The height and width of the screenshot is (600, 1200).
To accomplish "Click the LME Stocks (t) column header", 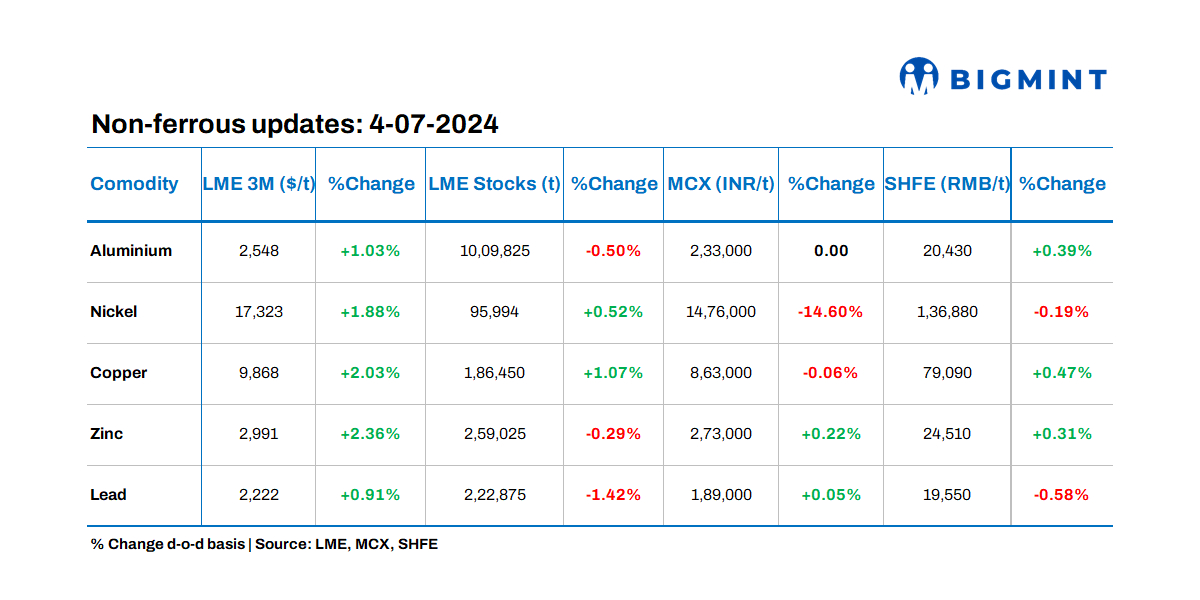I will [494, 184].
